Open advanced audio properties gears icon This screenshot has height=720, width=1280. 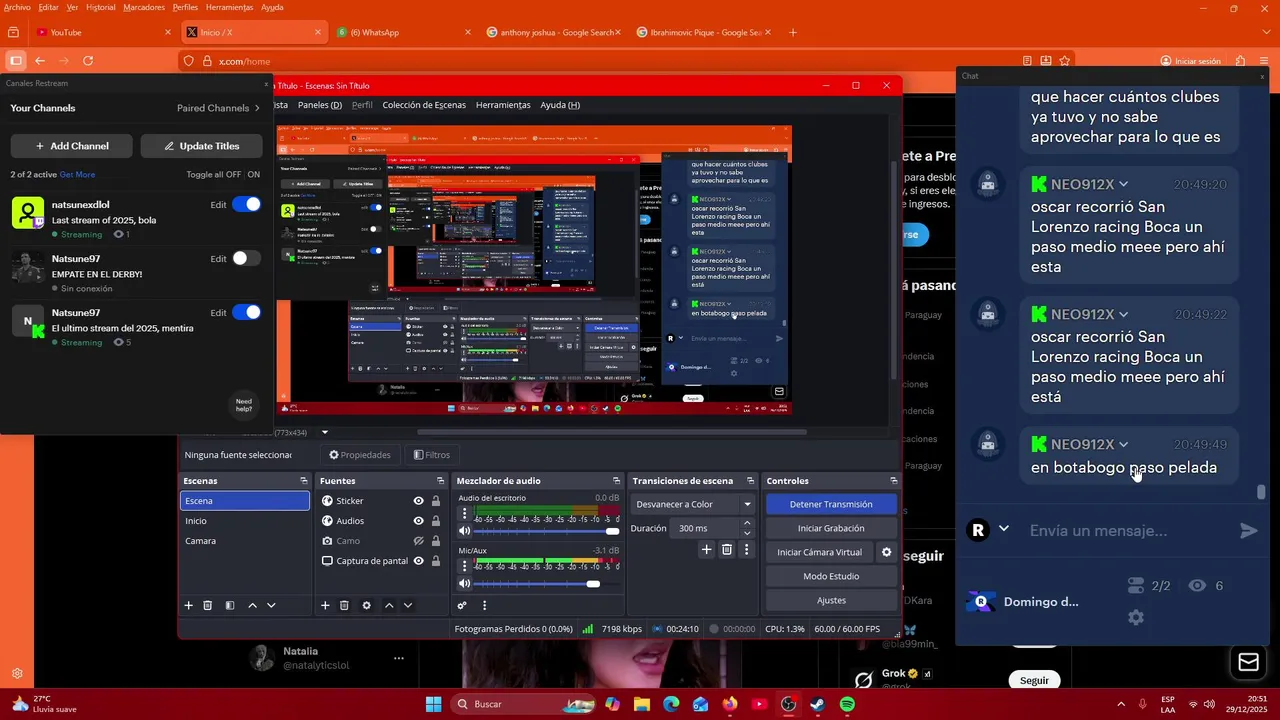coord(462,605)
